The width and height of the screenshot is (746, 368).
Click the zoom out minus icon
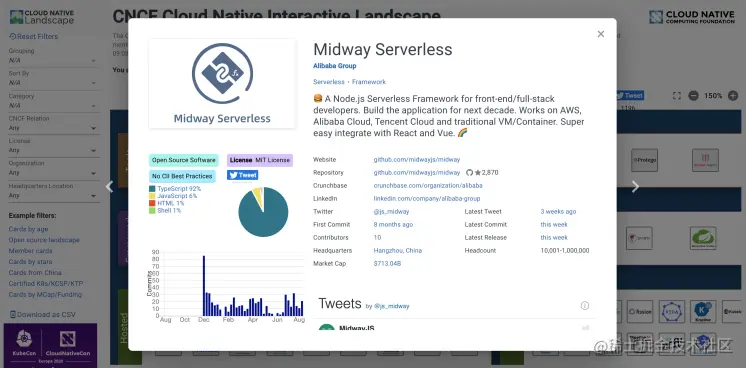tap(693, 96)
